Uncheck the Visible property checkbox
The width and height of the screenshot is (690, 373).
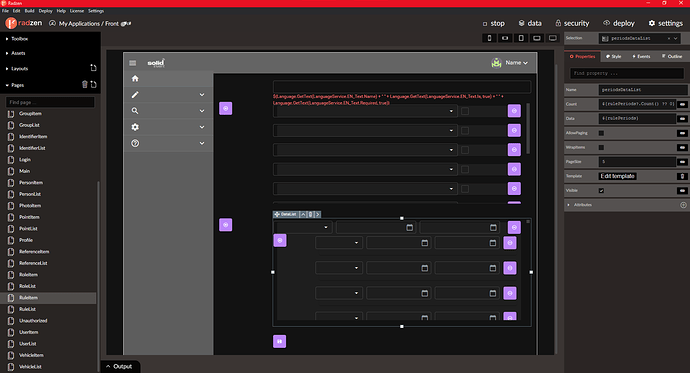pos(601,190)
